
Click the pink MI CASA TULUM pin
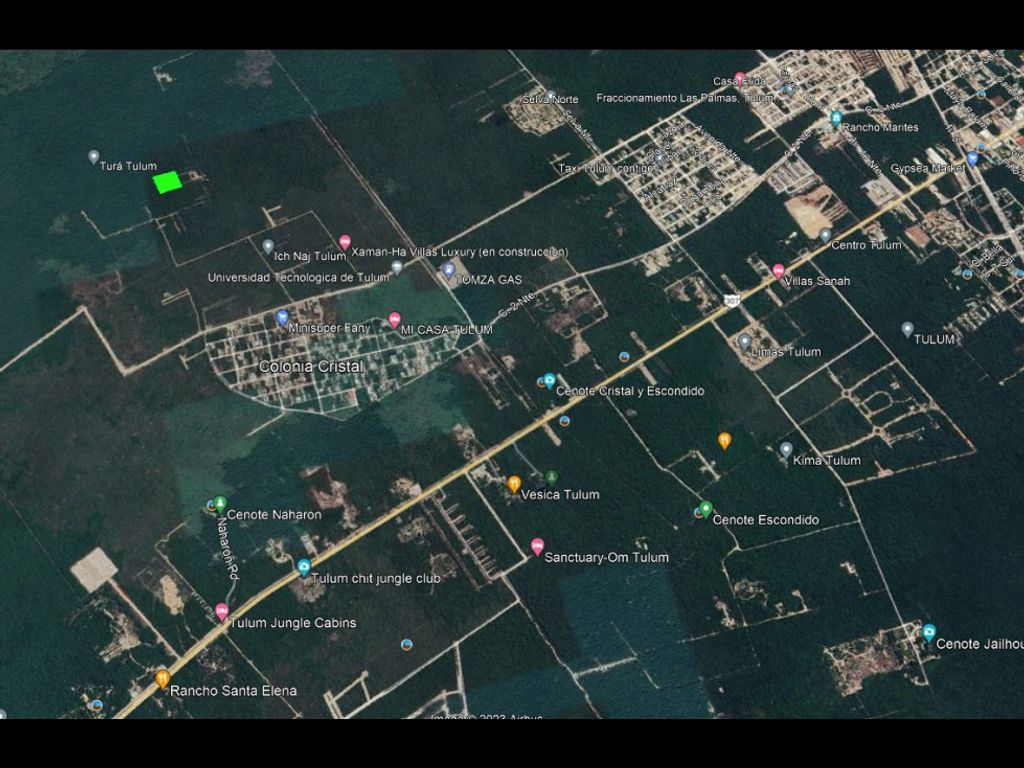[394, 319]
